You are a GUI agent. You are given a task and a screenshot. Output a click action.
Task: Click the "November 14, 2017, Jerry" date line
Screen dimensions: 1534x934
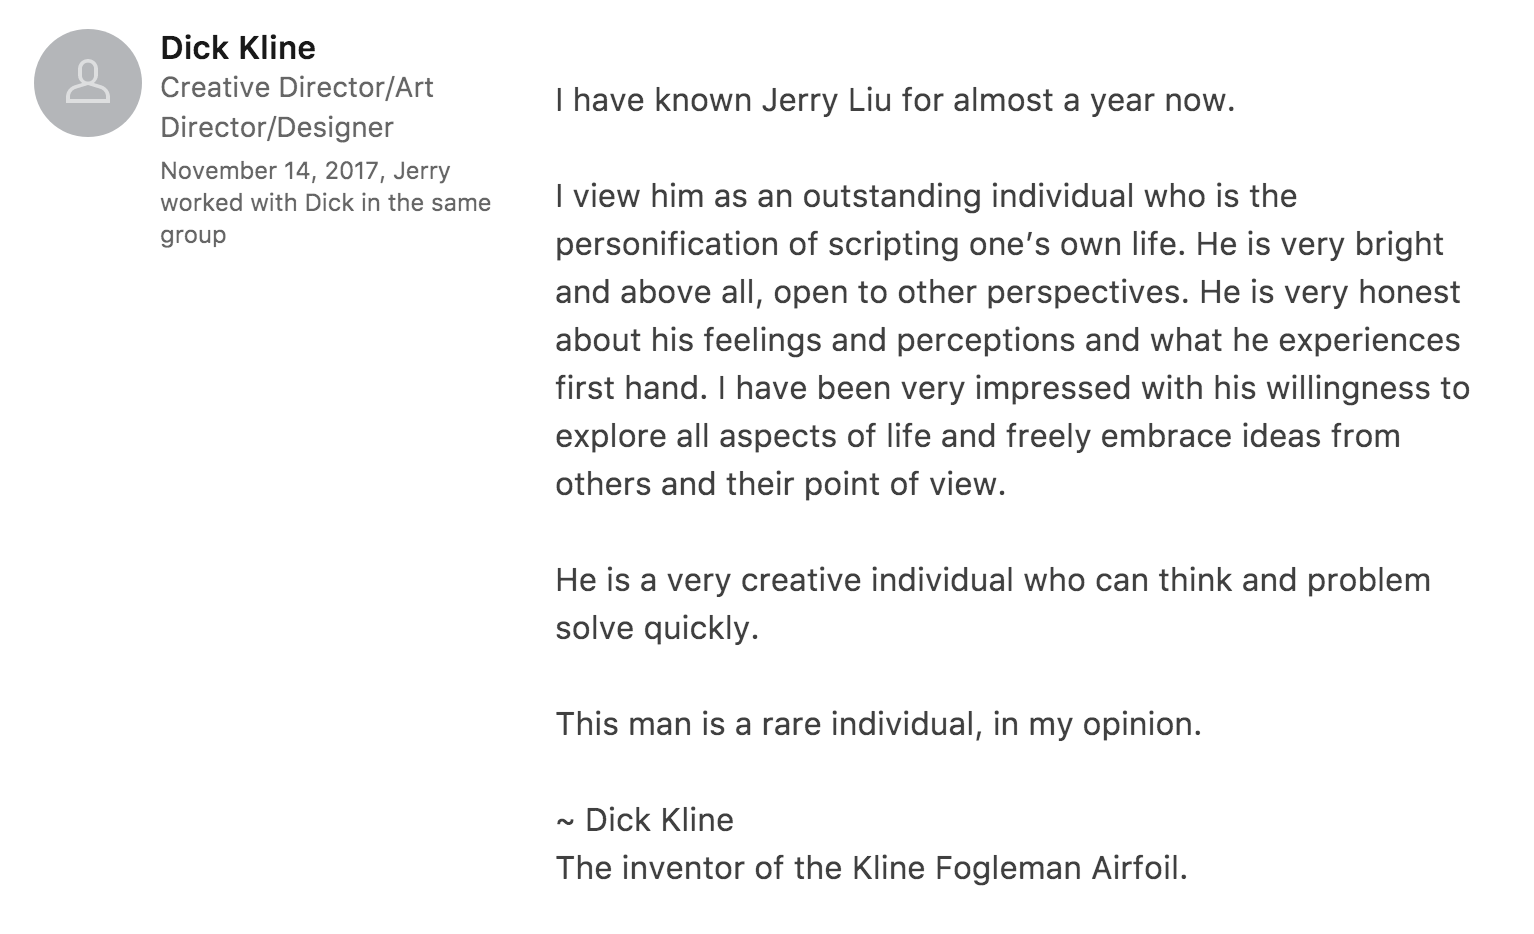tap(305, 171)
